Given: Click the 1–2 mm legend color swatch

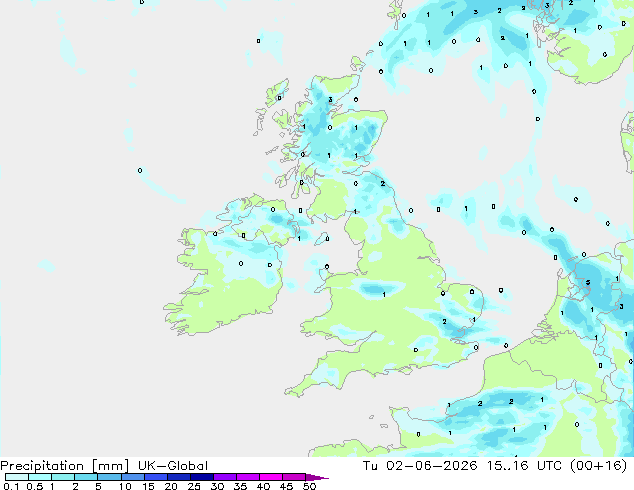Looking at the screenshot, I should (x=63, y=477).
